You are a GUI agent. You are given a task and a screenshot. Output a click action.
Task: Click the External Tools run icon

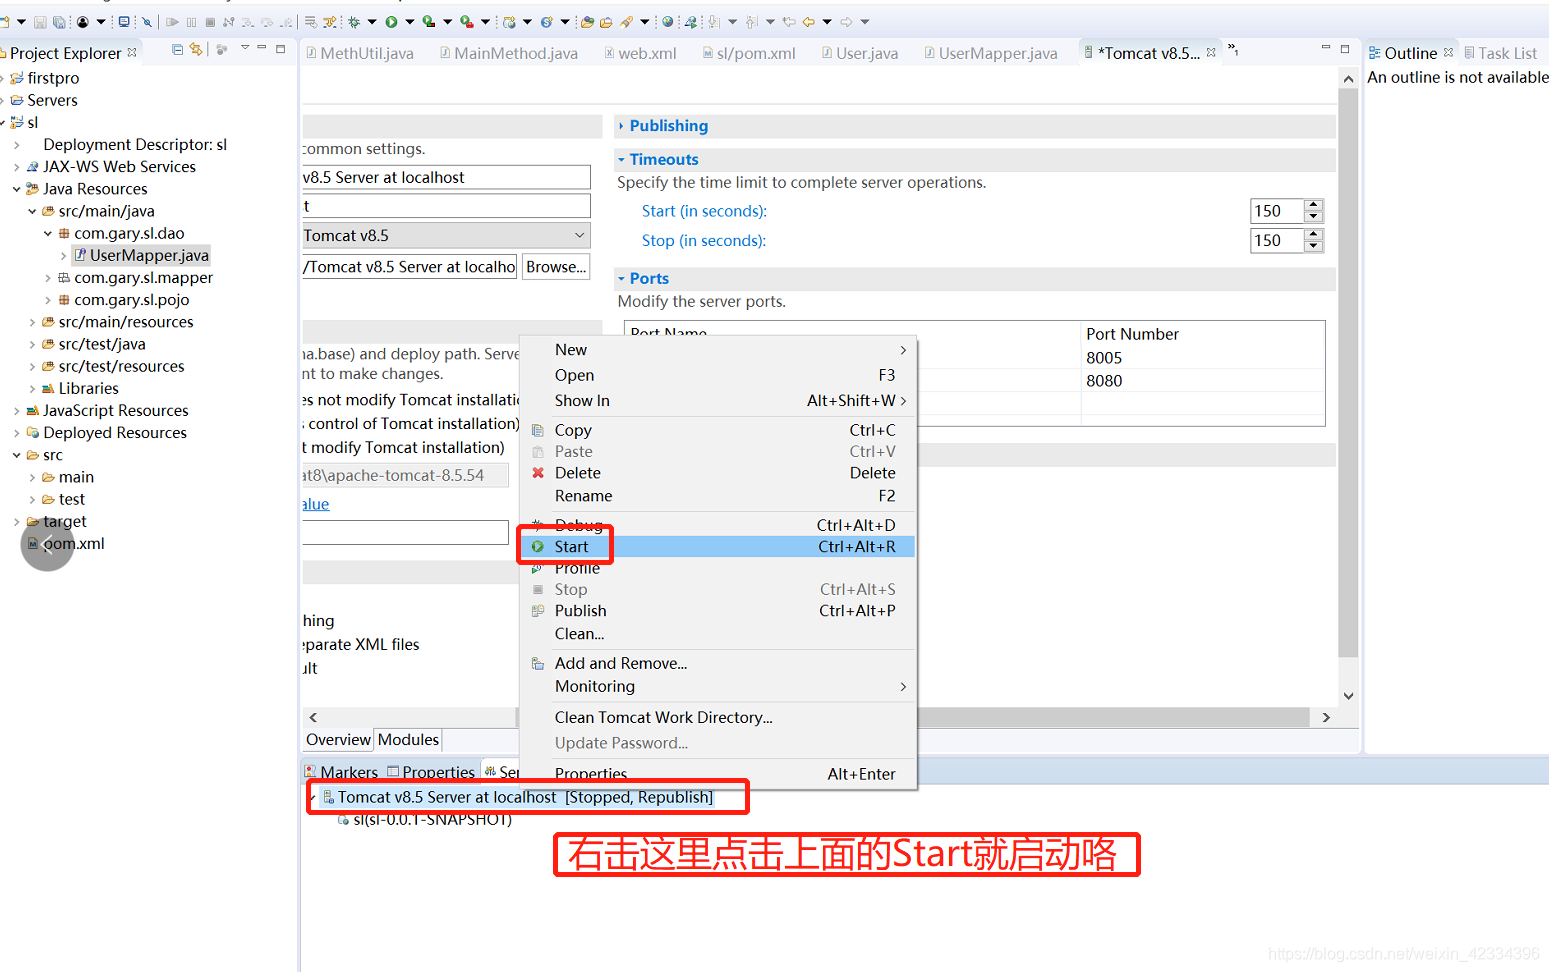(x=466, y=22)
